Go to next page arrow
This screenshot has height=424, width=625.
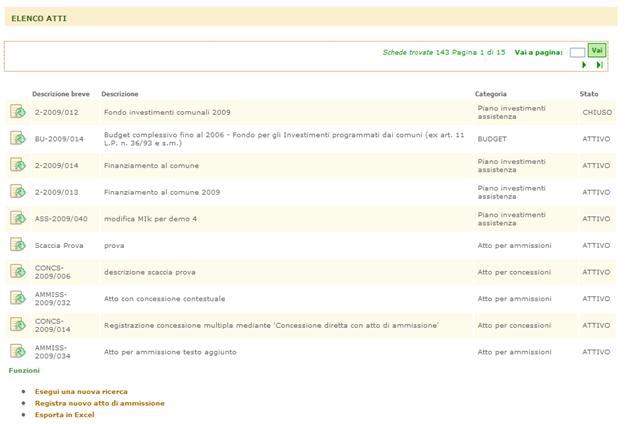584,65
